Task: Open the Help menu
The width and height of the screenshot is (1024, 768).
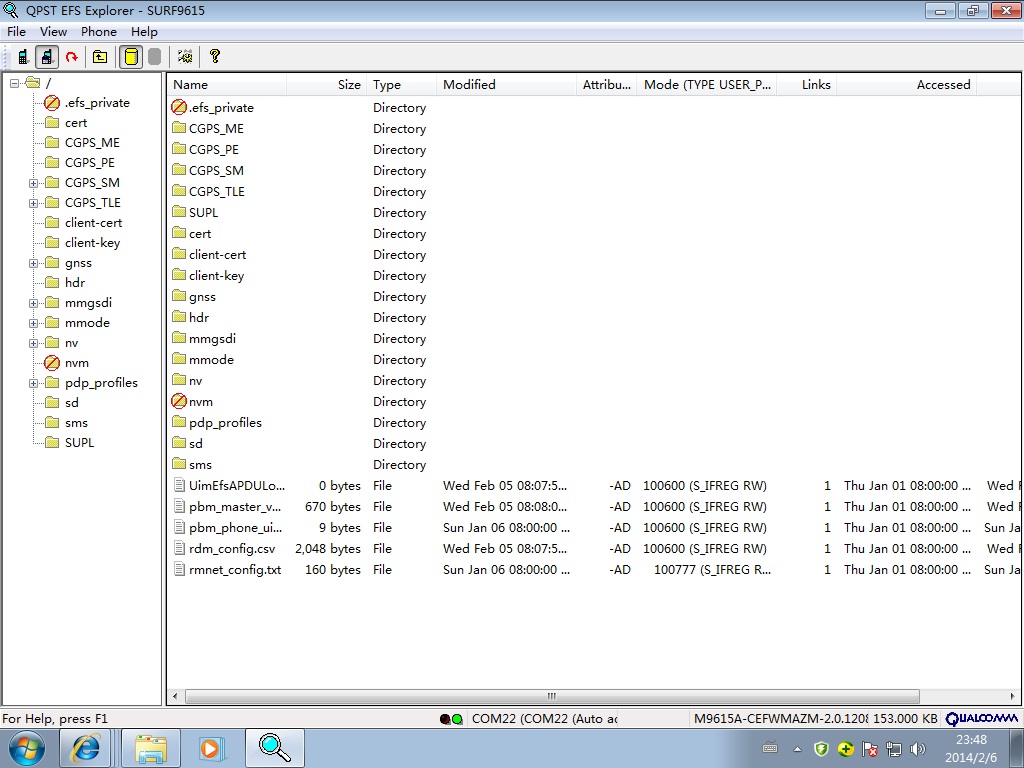Action: (x=144, y=32)
